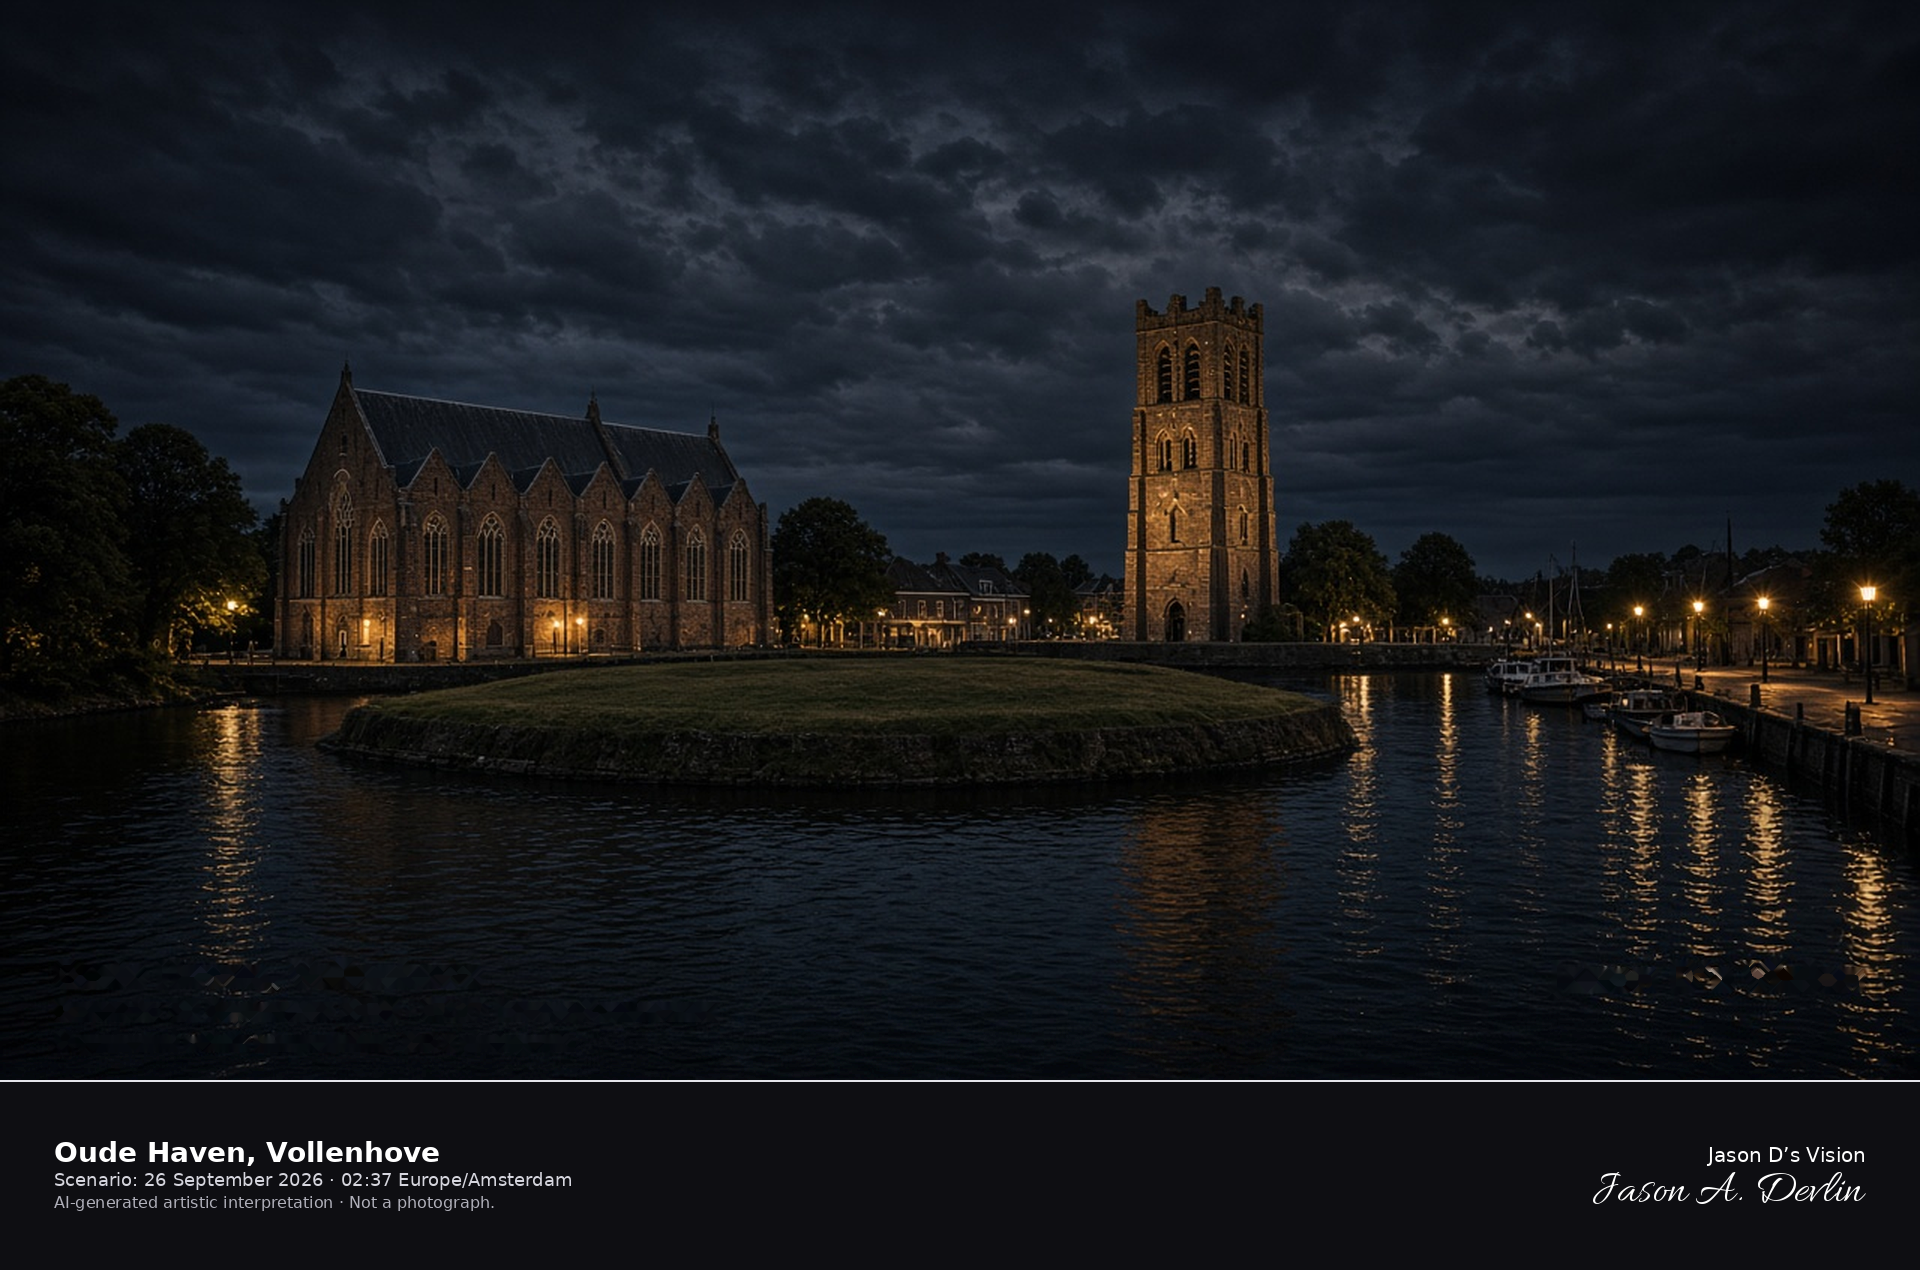Screen dimensions: 1920x1270
Task: Click the title 'Oude Haven, Vollenhove'
Action: (x=246, y=1152)
